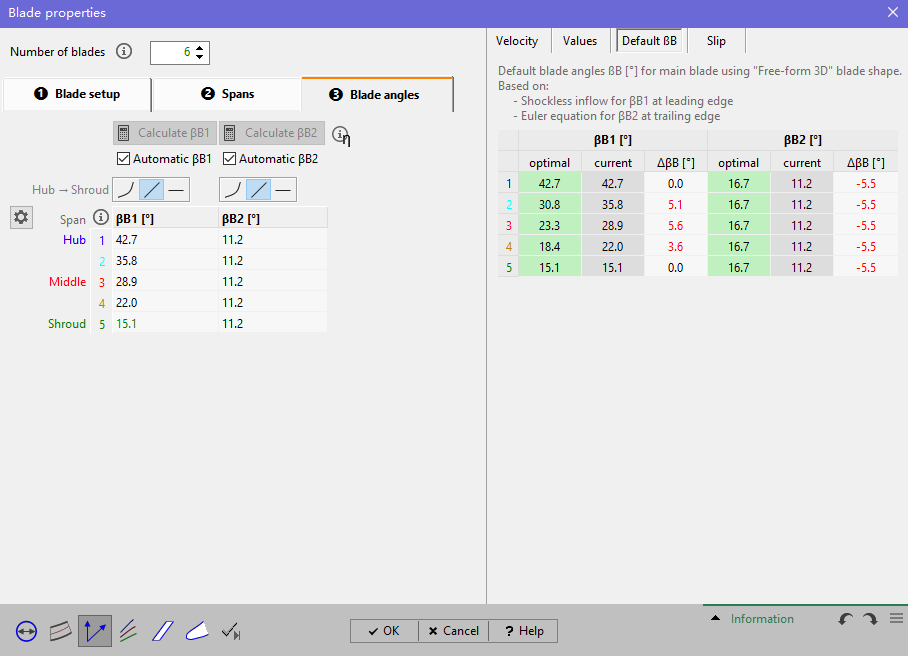Viewport: 908px width, 656px height.
Task: Click the redo arrow icon
Action: click(x=870, y=619)
